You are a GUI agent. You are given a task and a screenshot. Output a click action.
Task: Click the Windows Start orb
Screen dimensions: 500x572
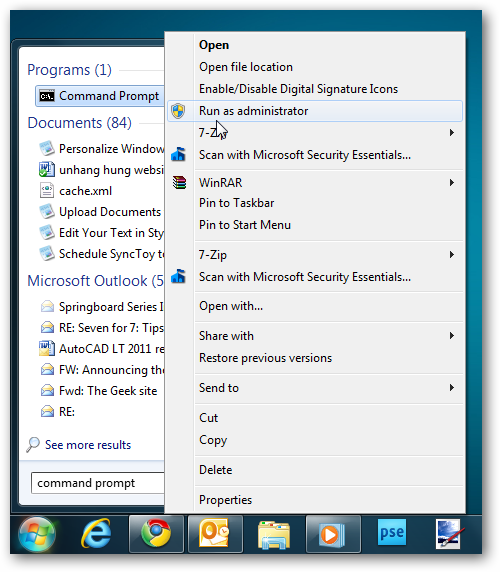[x=37, y=534]
